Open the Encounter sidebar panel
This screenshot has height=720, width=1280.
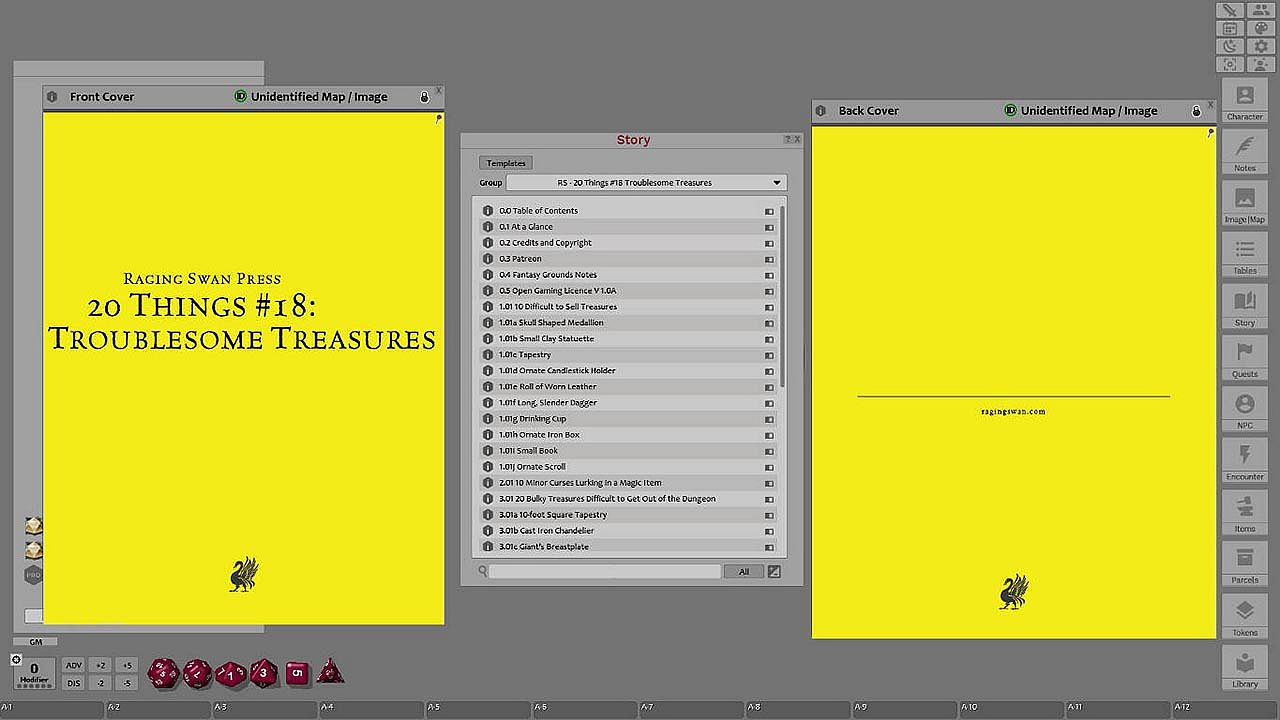click(x=1245, y=462)
